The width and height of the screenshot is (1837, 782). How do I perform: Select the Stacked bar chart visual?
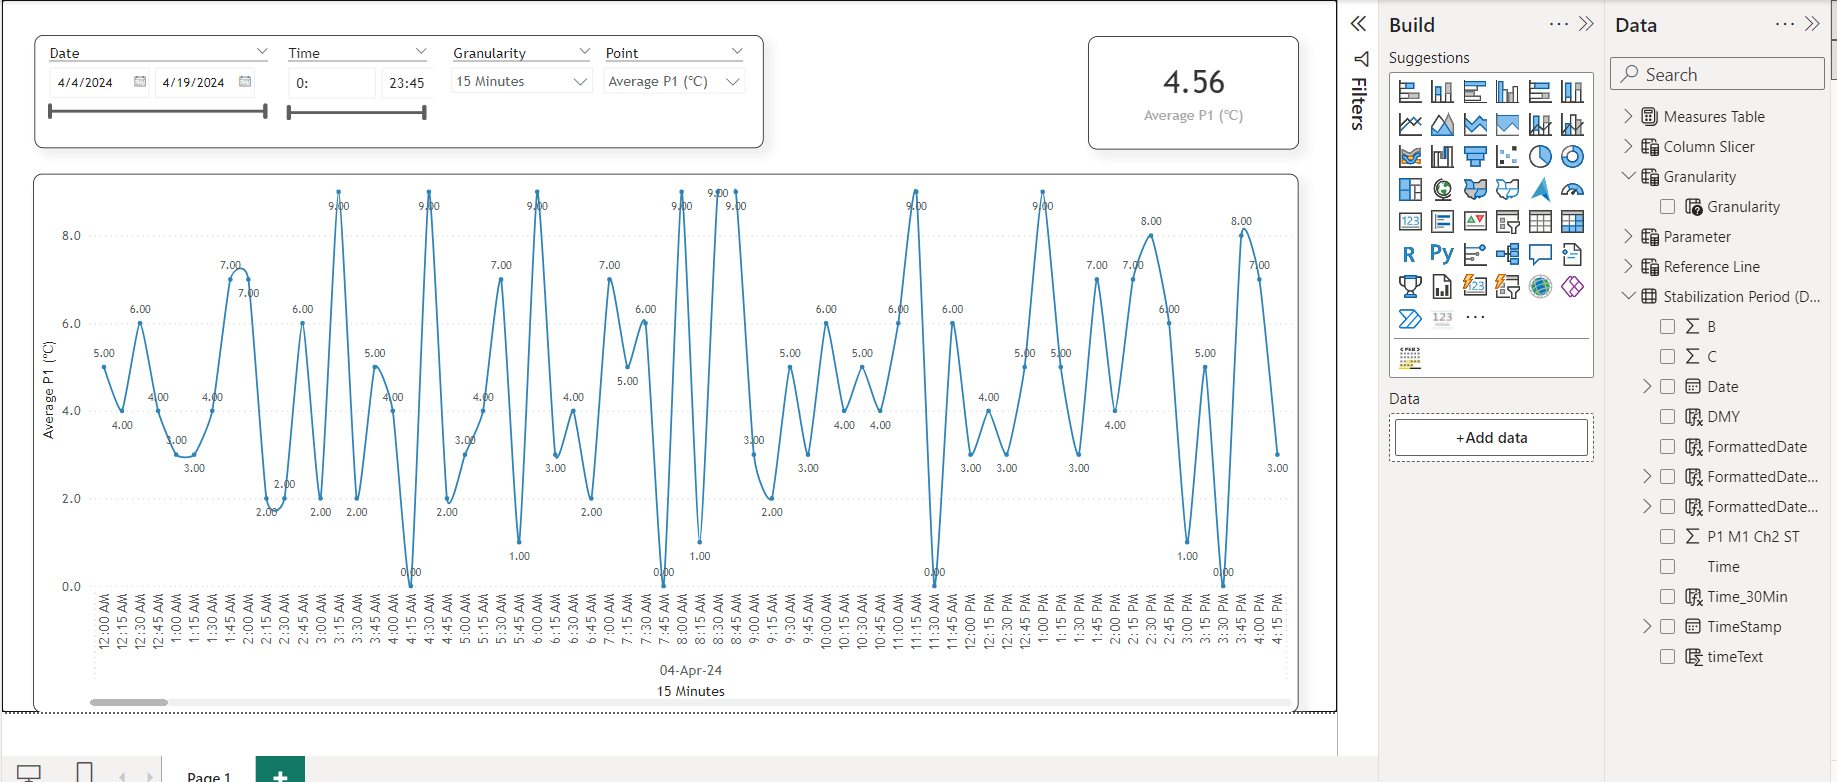click(1410, 92)
